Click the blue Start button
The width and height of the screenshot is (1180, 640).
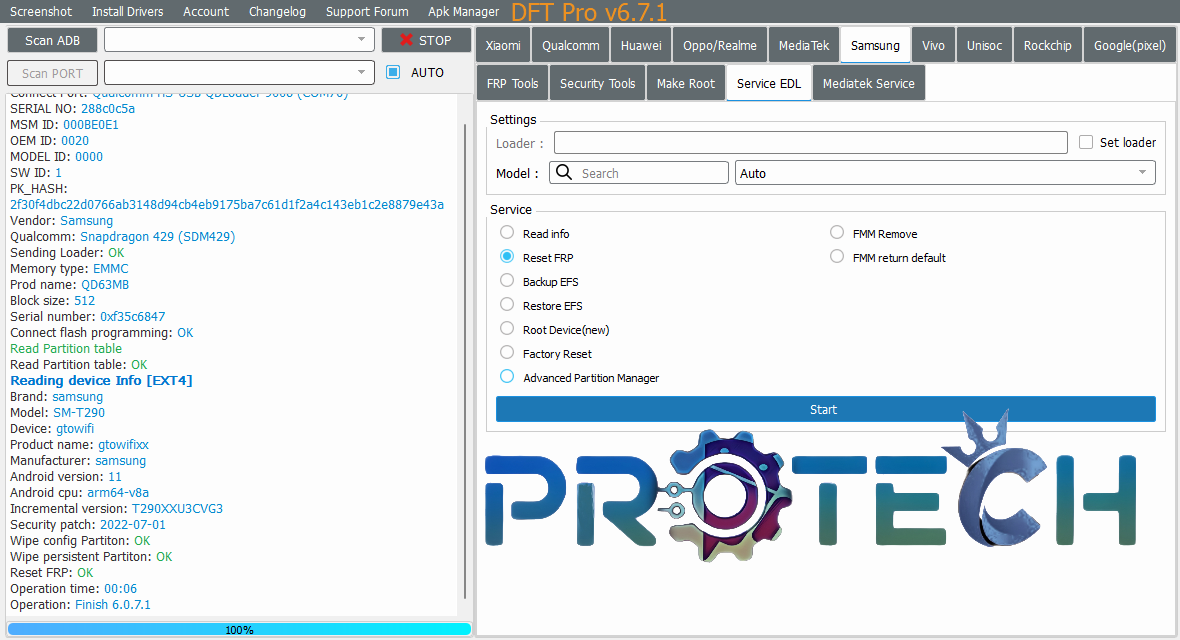pos(826,409)
